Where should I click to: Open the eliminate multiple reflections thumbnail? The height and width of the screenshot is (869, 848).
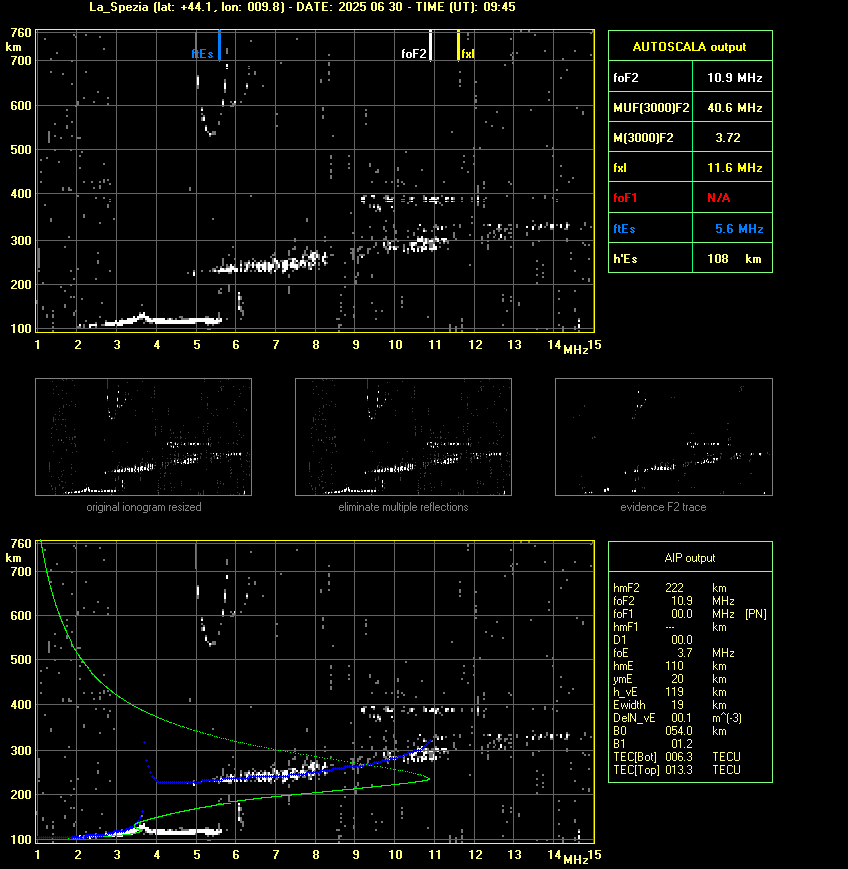[x=403, y=437]
